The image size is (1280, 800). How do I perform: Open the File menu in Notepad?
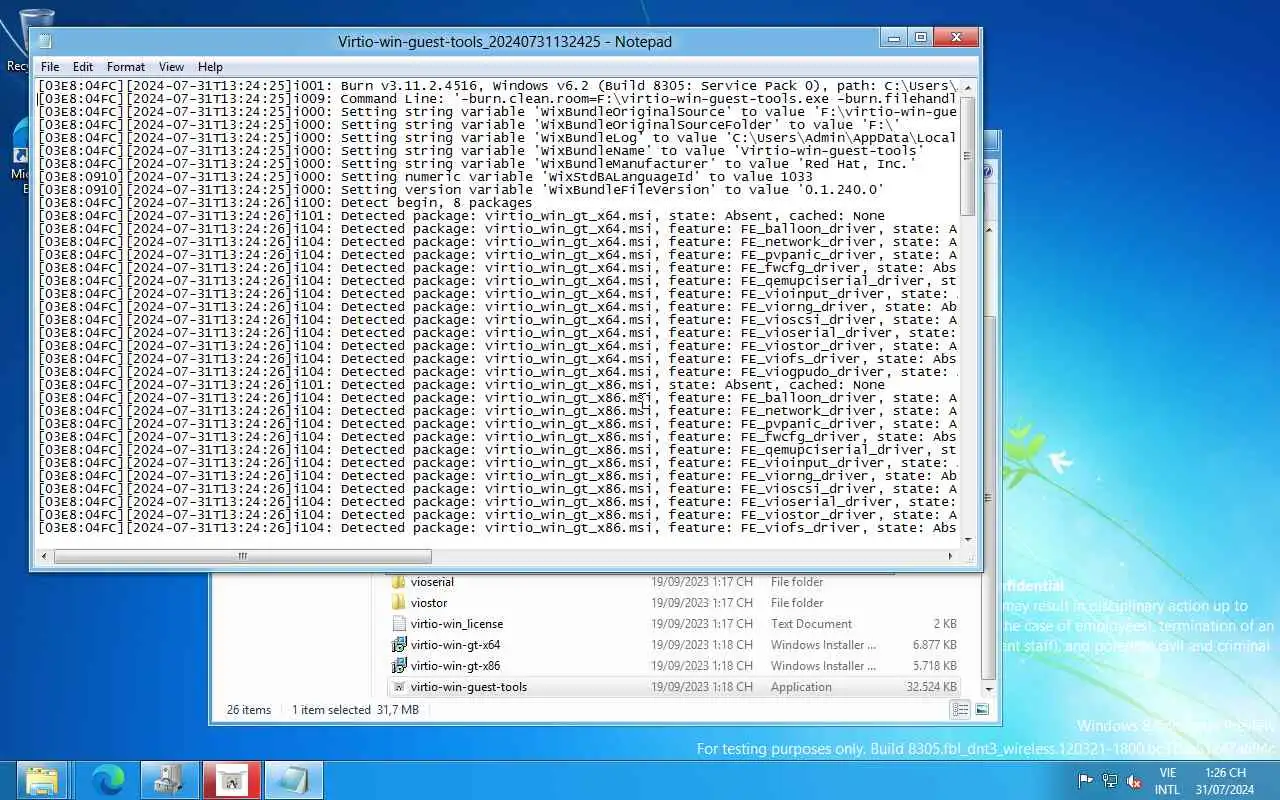coord(50,67)
